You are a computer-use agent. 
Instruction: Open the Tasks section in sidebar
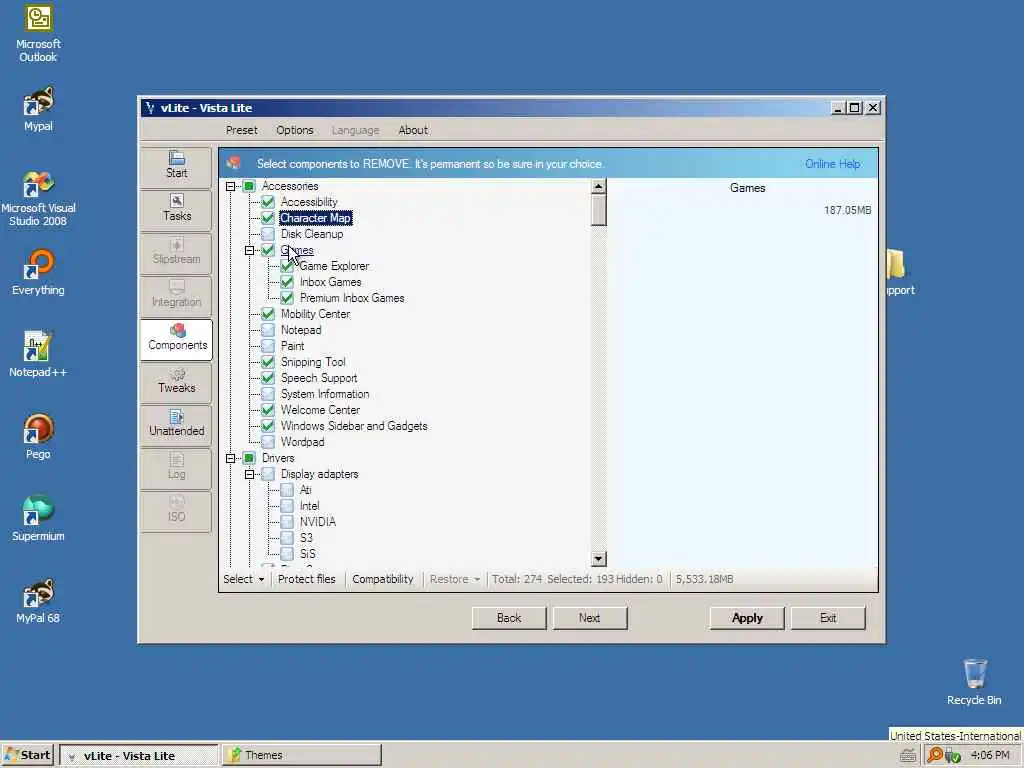pyautogui.click(x=176, y=209)
